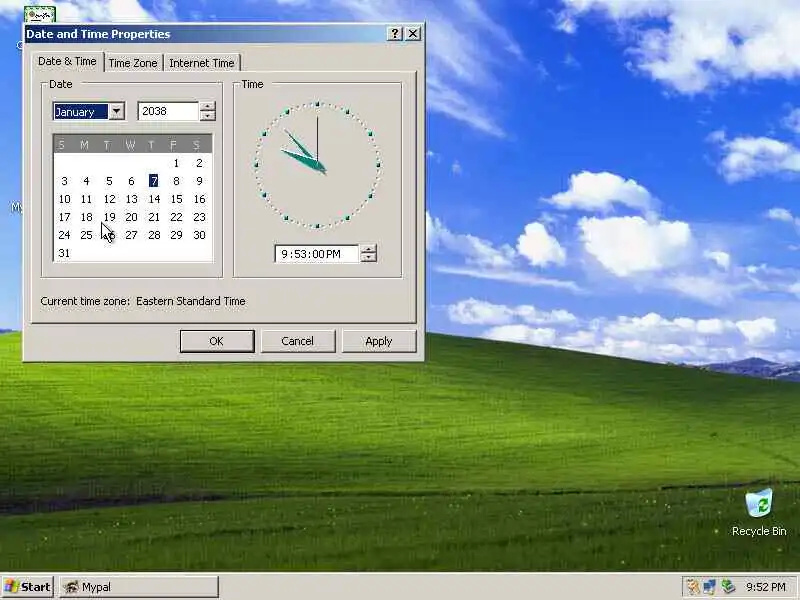Click the time field showing 9:53:00 PM
The width and height of the screenshot is (800, 600).
[317, 254]
